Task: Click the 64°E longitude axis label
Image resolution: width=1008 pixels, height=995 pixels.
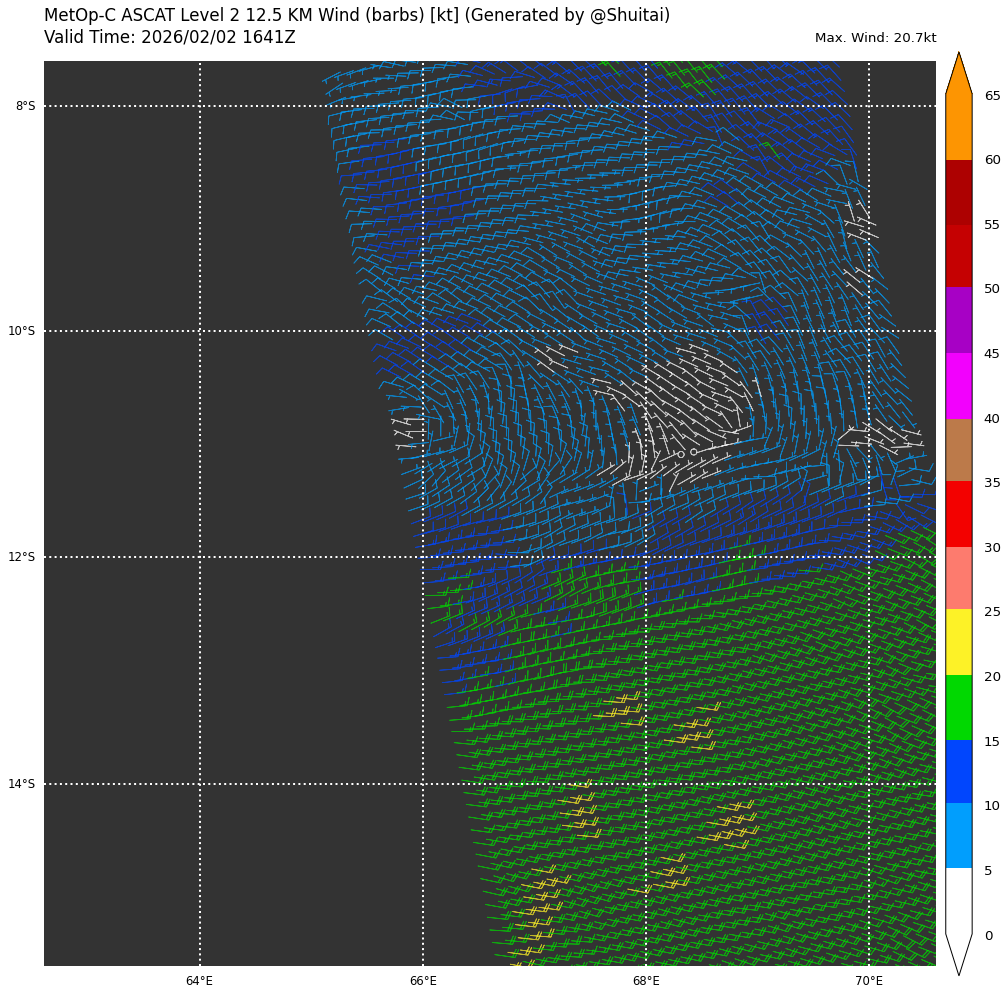Action: pos(199,981)
